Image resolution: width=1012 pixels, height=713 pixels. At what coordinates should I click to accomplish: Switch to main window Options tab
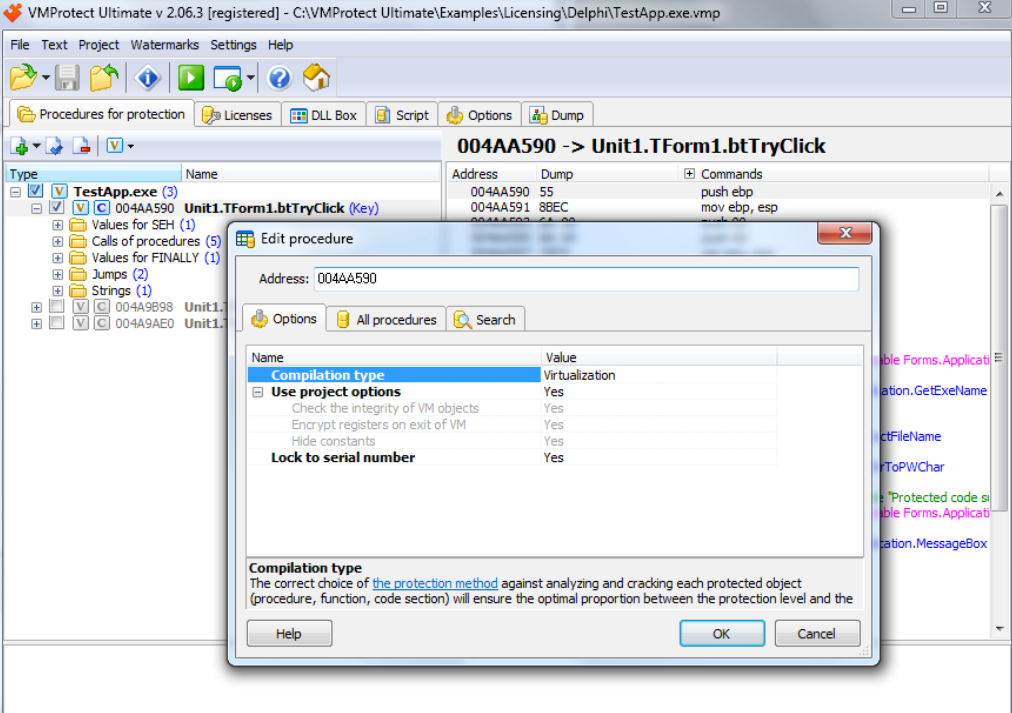[x=480, y=115]
